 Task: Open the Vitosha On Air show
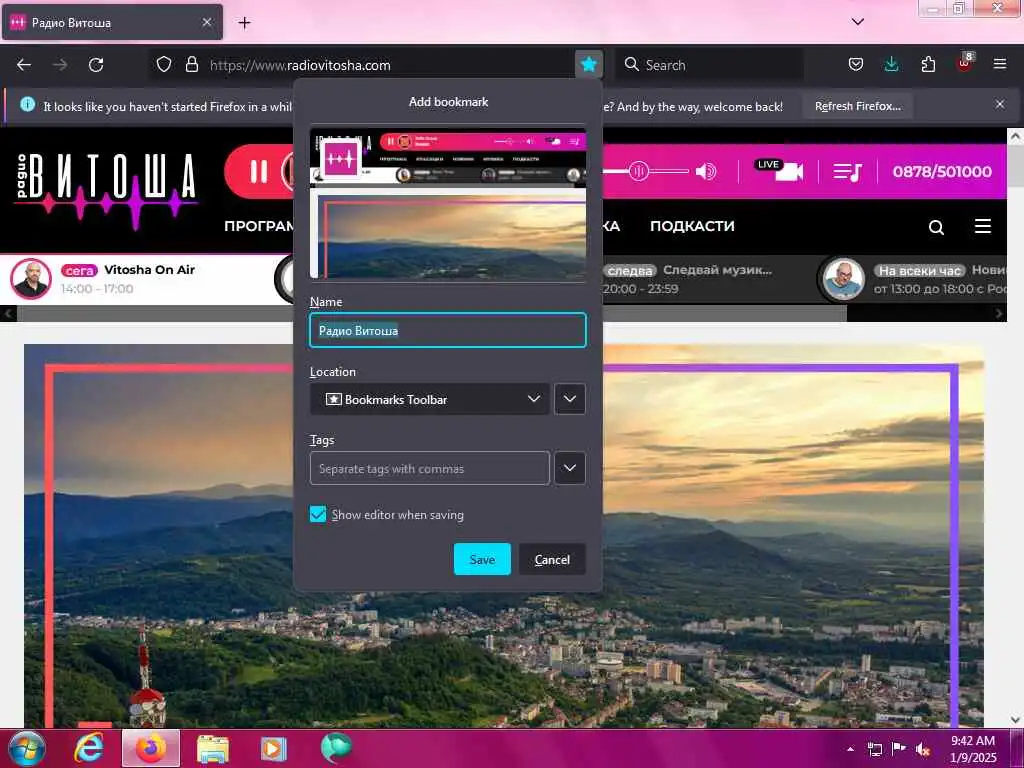pos(149,270)
